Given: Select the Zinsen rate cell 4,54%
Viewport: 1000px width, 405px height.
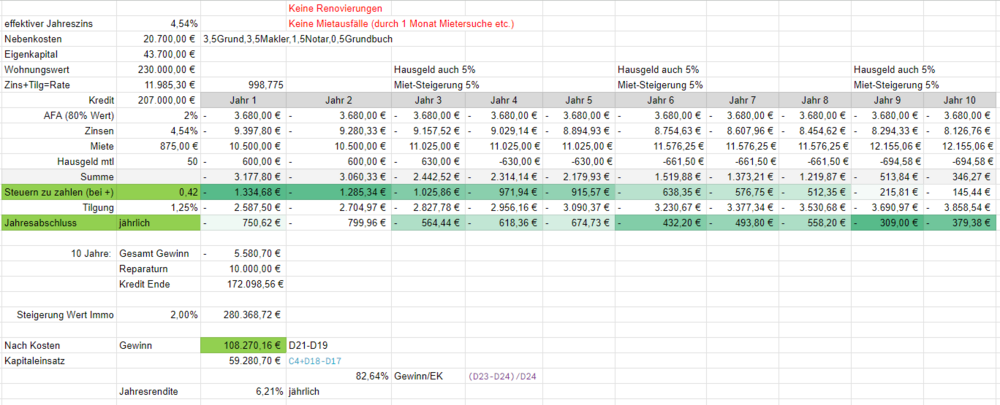Looking at the screenshot, I should click(185, 131).
